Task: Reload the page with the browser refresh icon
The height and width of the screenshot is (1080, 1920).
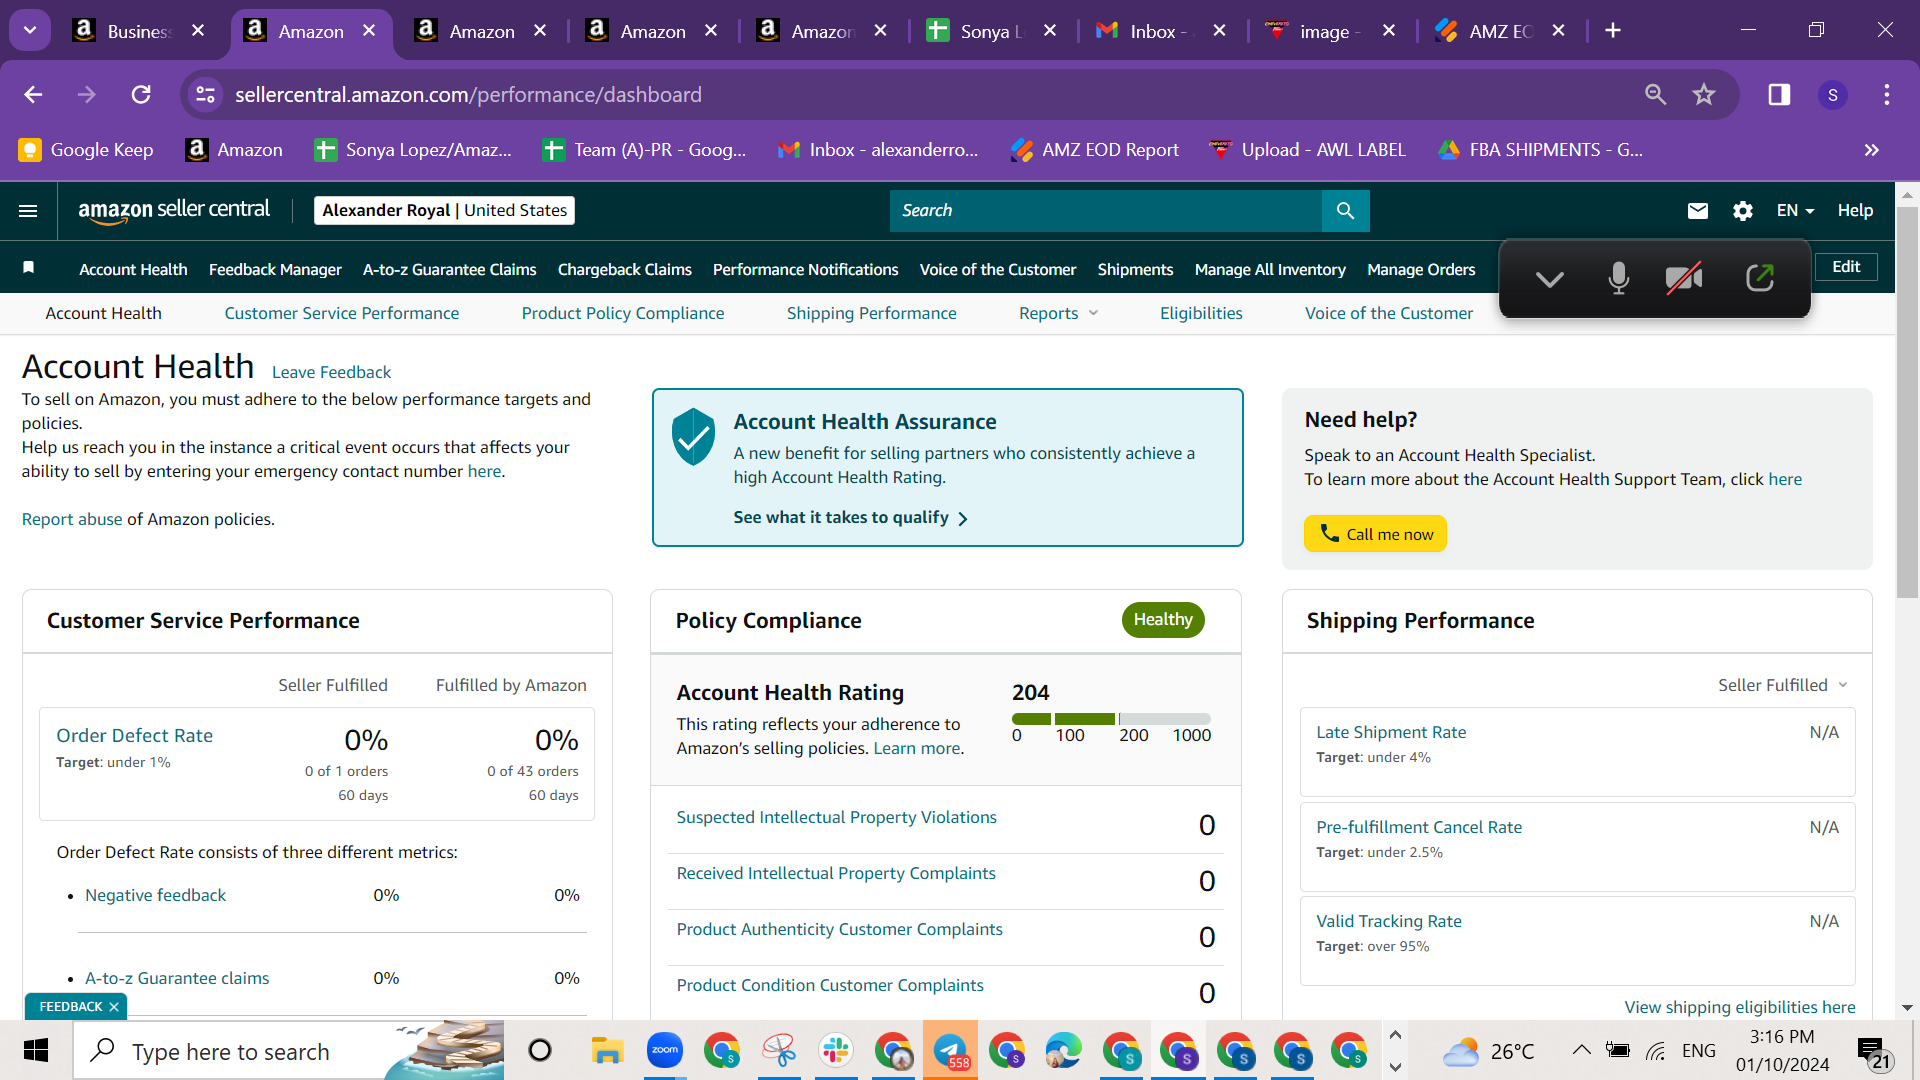Action: (x=141, y=95)
